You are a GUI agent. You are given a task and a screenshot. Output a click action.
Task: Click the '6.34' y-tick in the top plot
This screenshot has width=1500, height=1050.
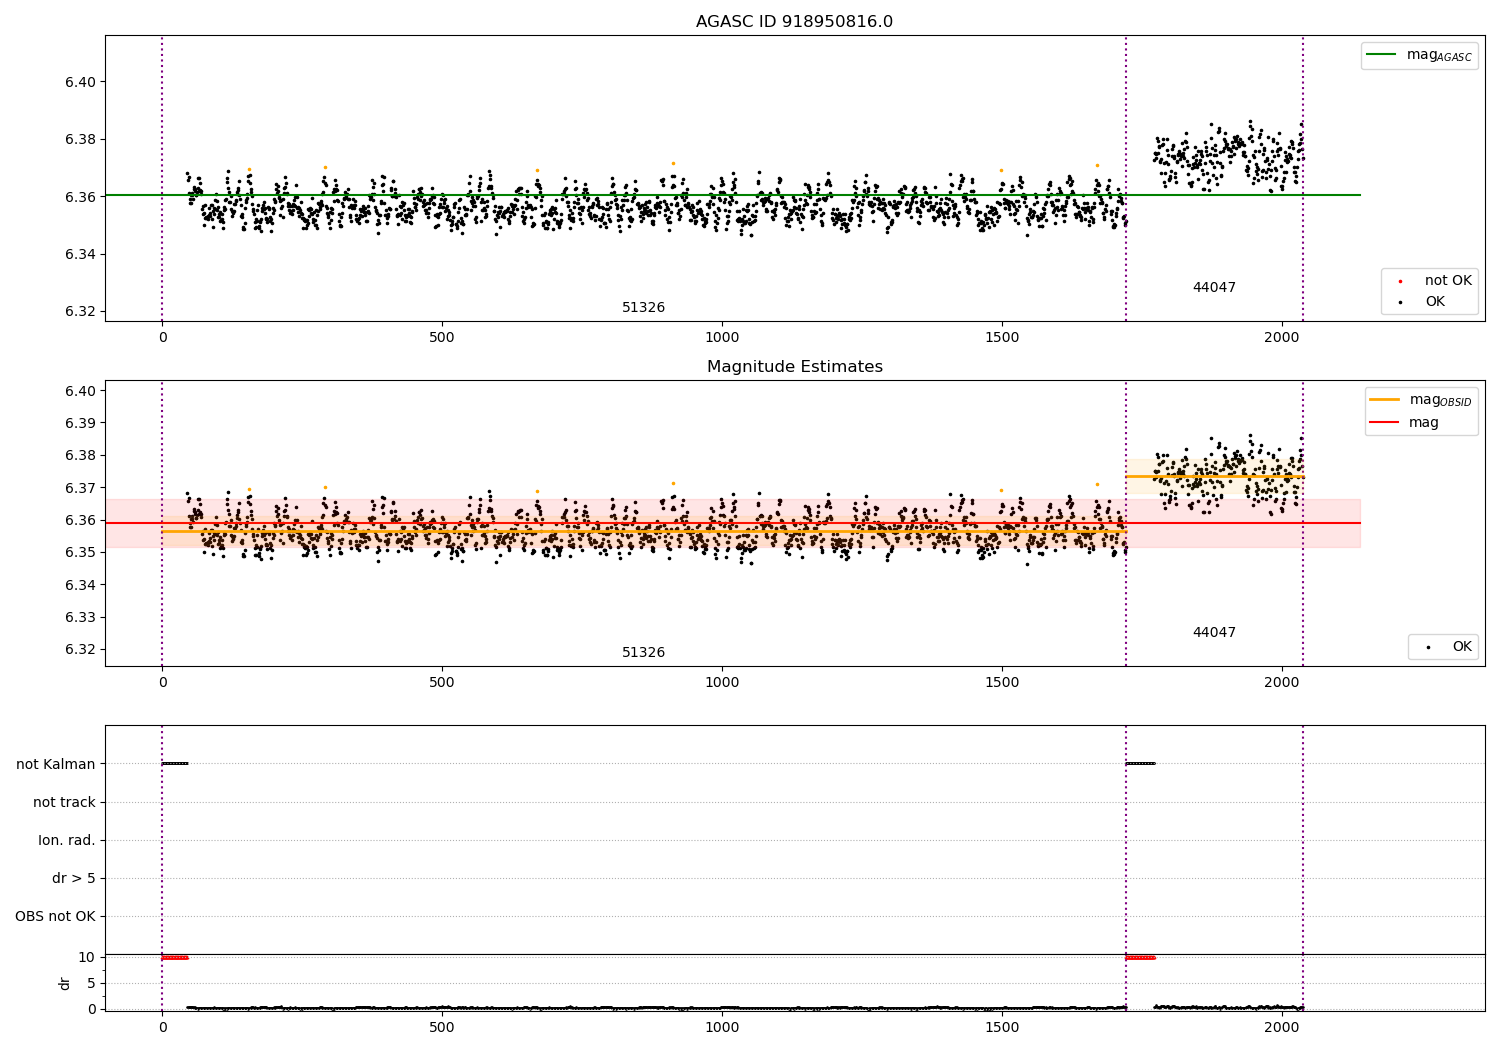coord(80,254)
